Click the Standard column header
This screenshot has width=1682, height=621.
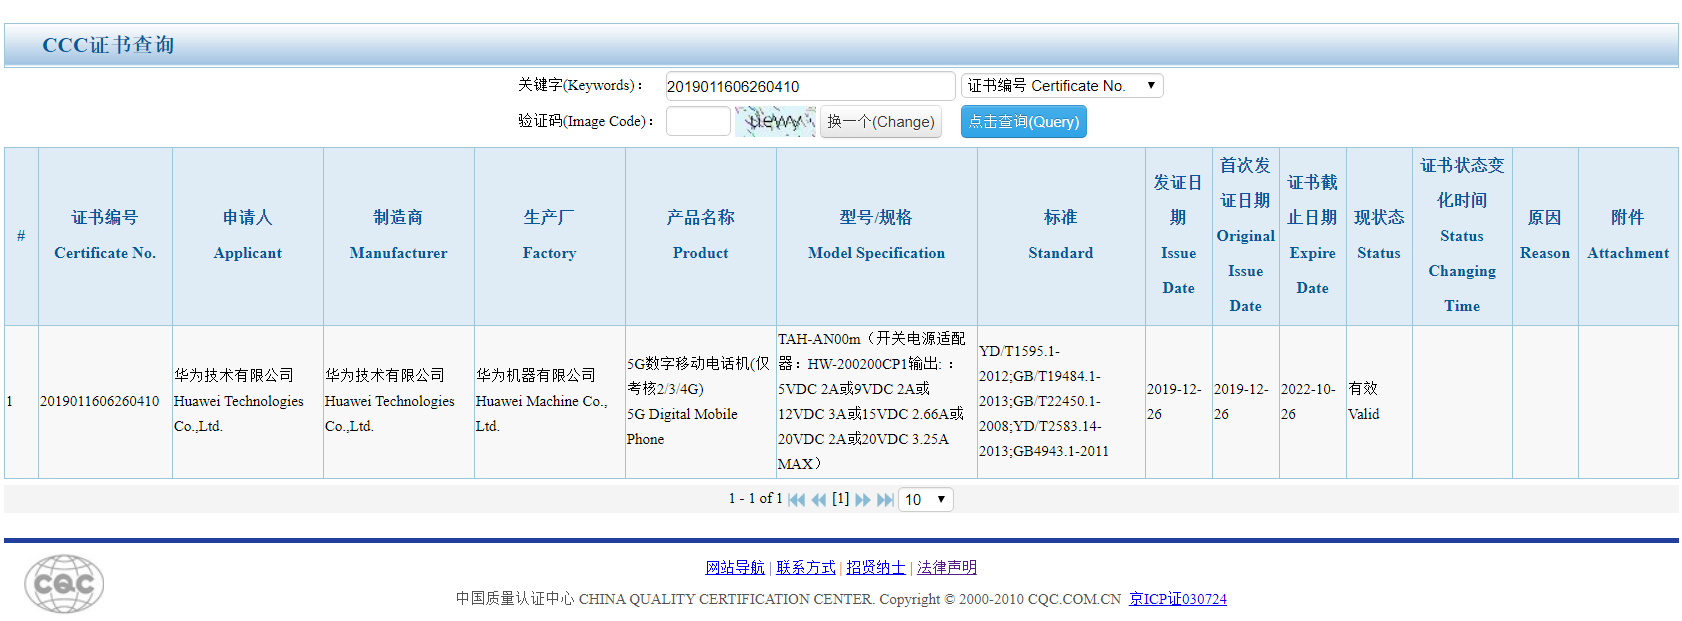(1061, 236)
